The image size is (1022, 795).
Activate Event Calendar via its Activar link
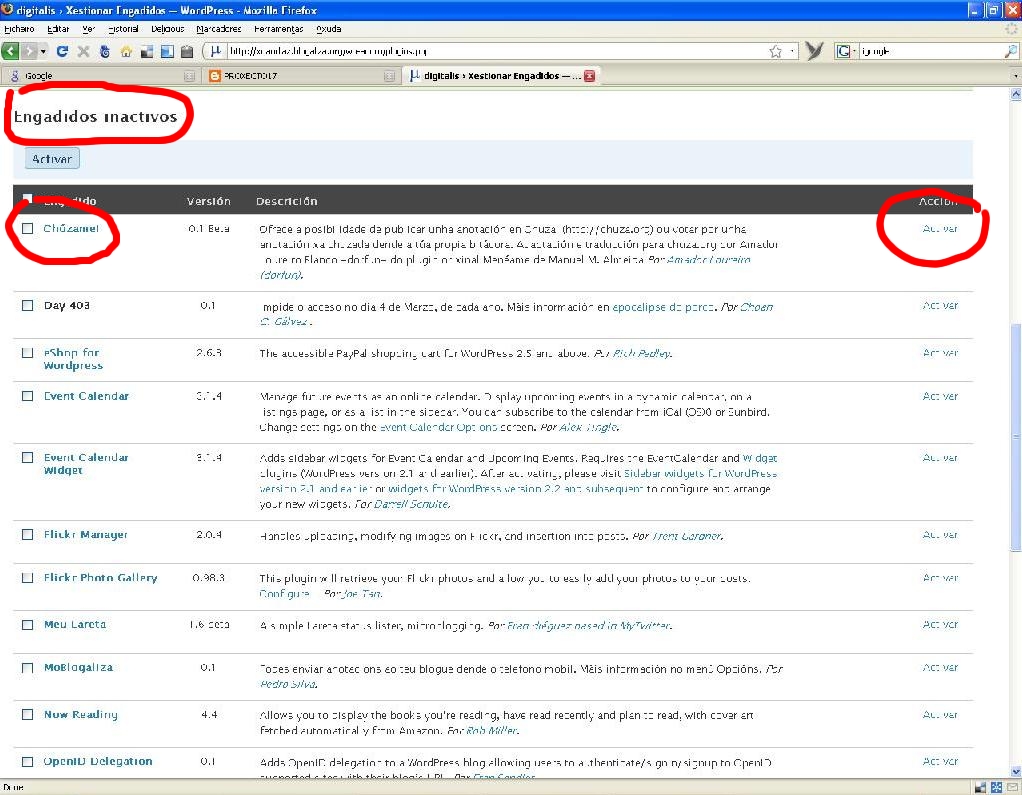[940, 396]
